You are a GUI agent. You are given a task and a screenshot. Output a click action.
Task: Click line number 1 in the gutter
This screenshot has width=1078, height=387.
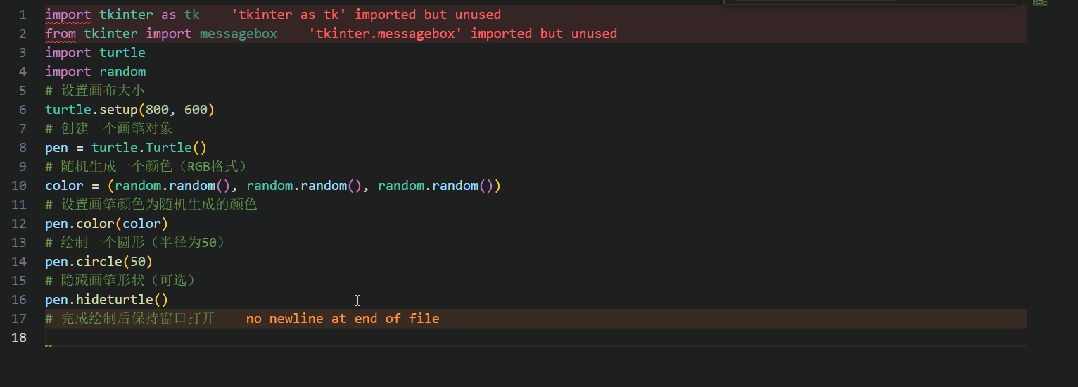tap(23, 14)
